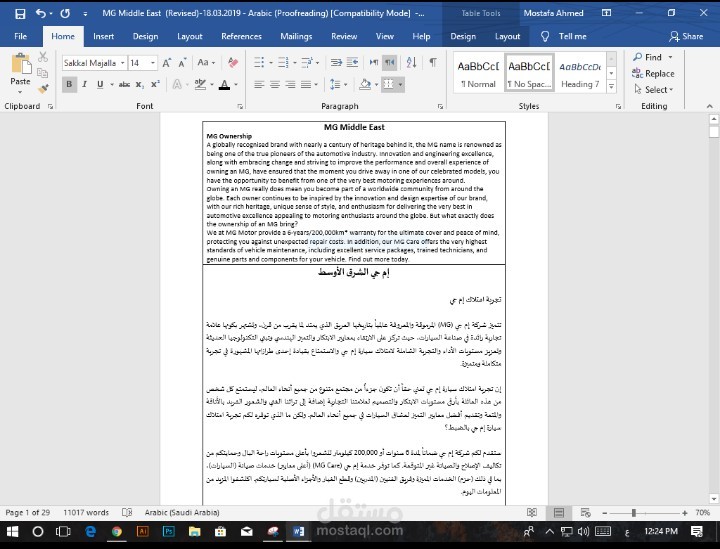Open Ribbon Display Options icon
720x549 pixels.
(x=607, y=13)
